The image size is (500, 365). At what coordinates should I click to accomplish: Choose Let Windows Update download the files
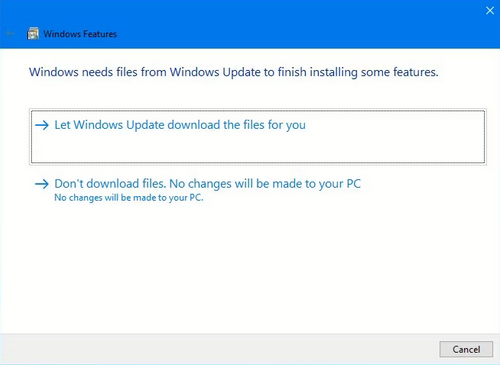point(258,137)
